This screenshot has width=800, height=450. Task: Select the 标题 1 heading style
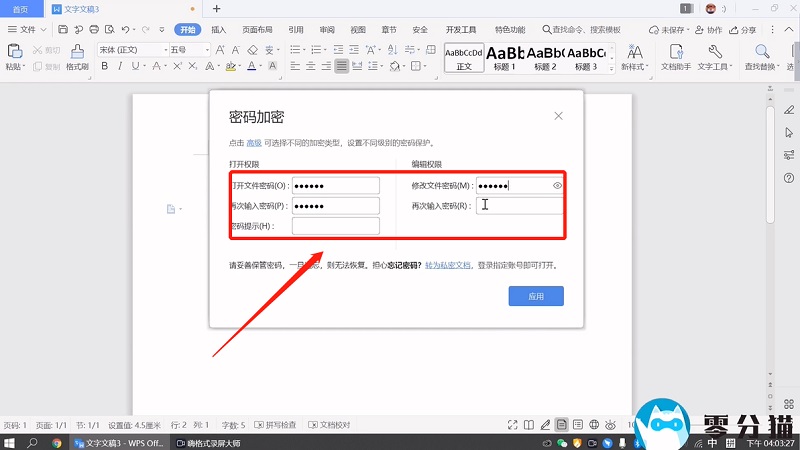505,58
